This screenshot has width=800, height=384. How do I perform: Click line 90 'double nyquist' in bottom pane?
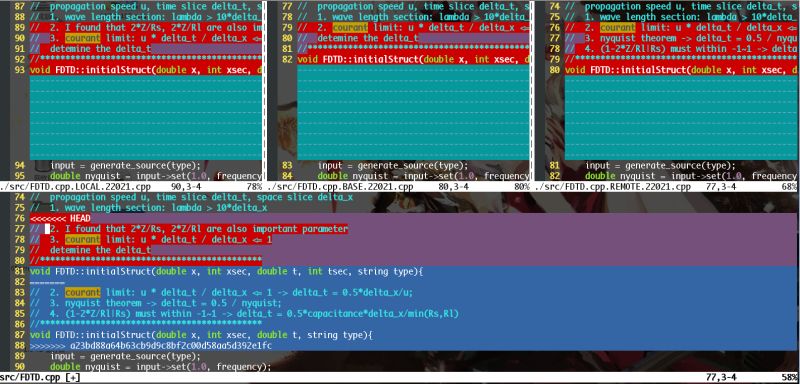[161, 367]
